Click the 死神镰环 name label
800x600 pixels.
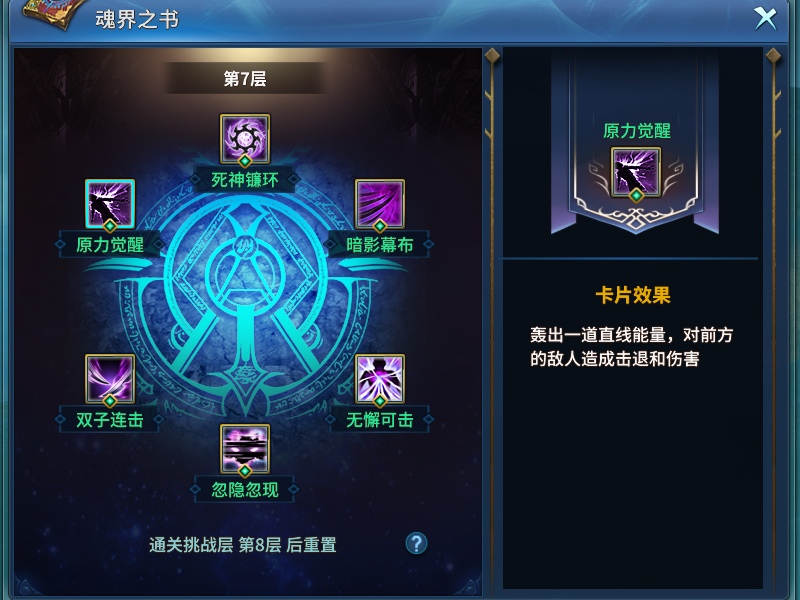(x=245, y=180)
